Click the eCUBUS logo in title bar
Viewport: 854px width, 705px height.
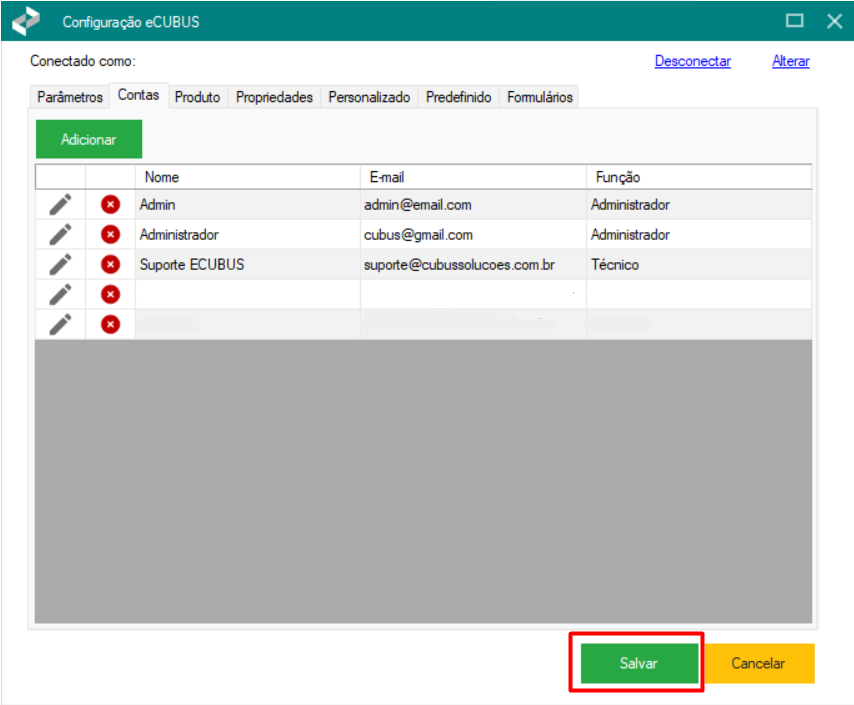(27, 21)
